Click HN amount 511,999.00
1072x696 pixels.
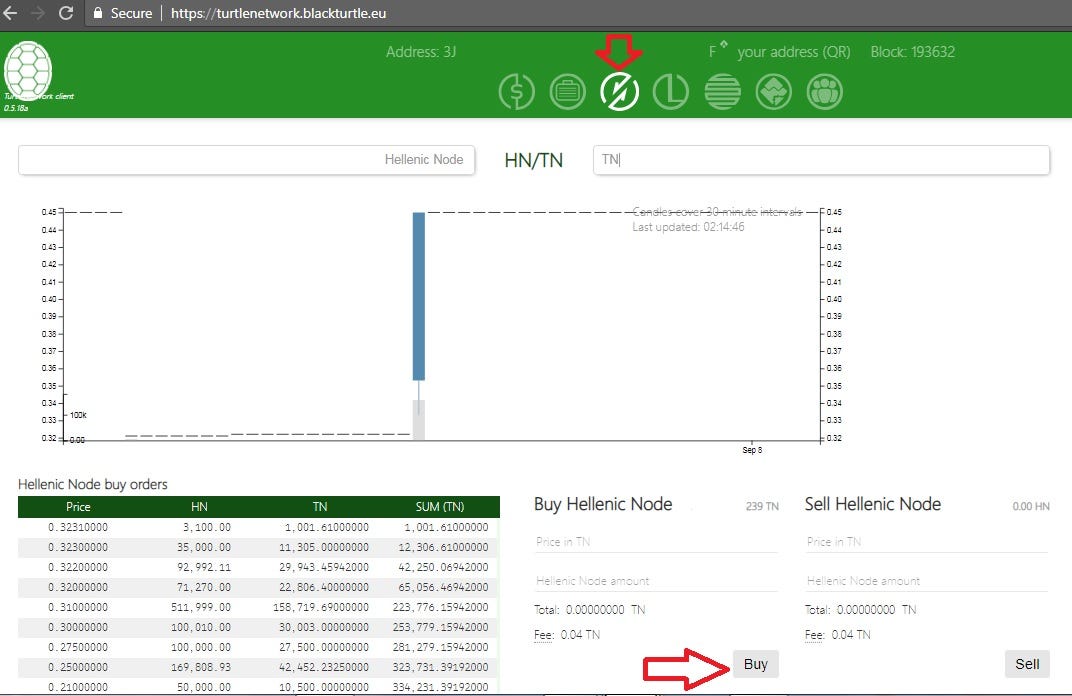201,607
